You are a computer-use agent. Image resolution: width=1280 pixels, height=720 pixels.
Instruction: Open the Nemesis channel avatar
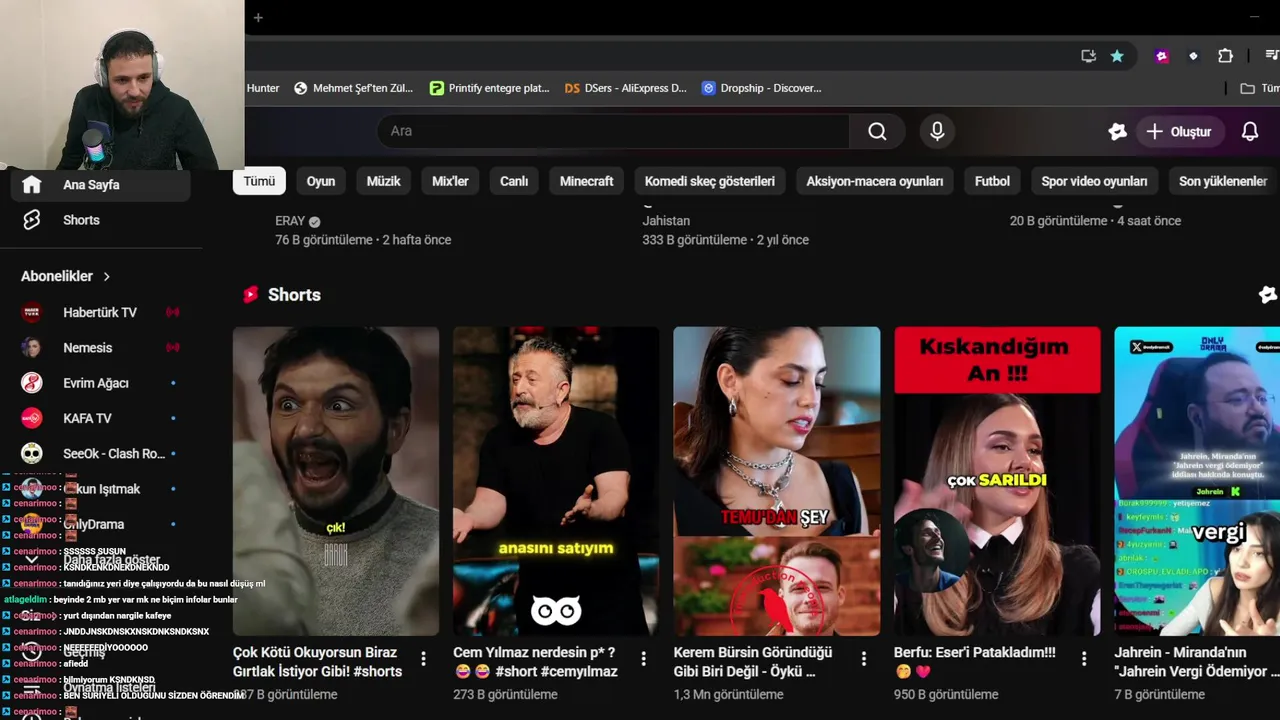32,348
